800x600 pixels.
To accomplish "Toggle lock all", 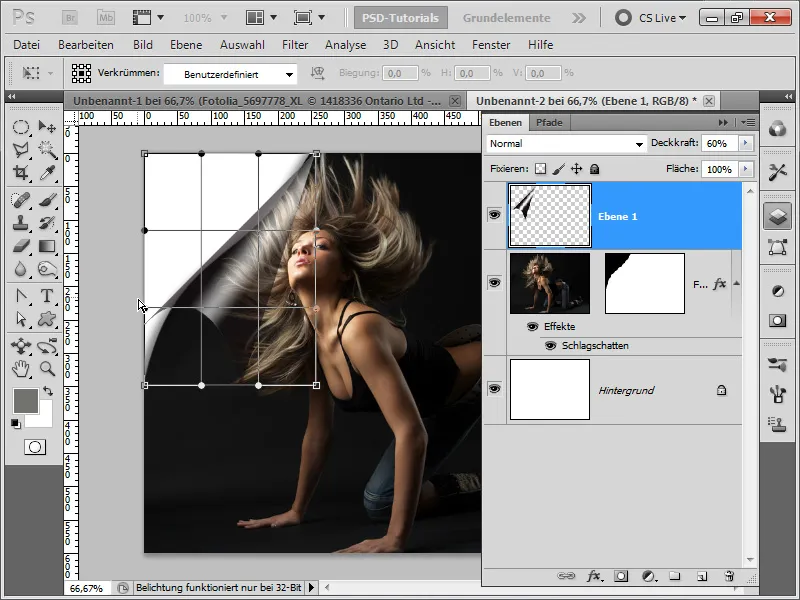I will [594, 169].
